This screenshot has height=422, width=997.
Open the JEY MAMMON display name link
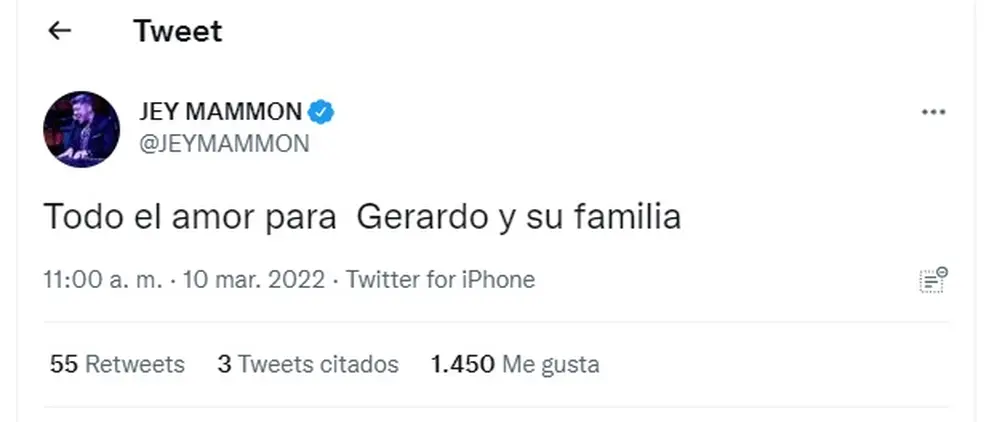coord(221,112)
